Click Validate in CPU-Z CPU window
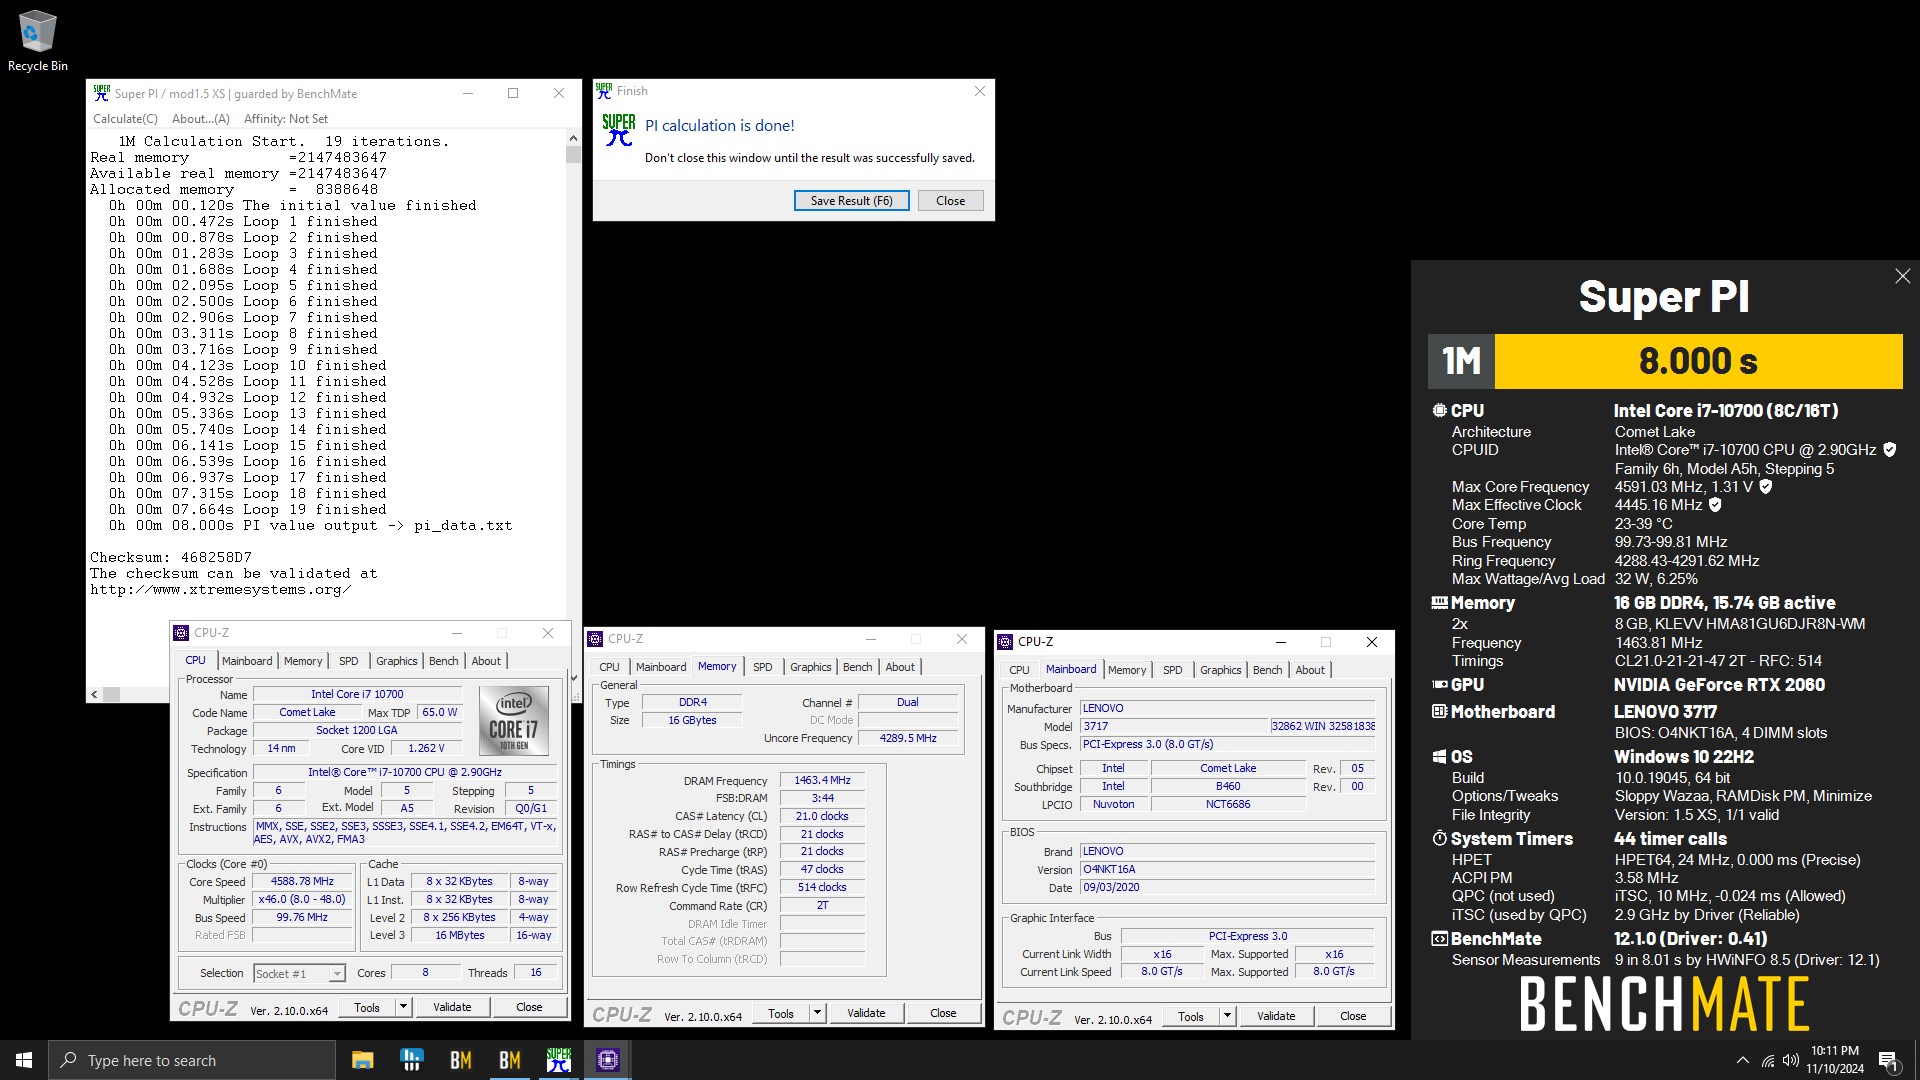 (452, 1007)
